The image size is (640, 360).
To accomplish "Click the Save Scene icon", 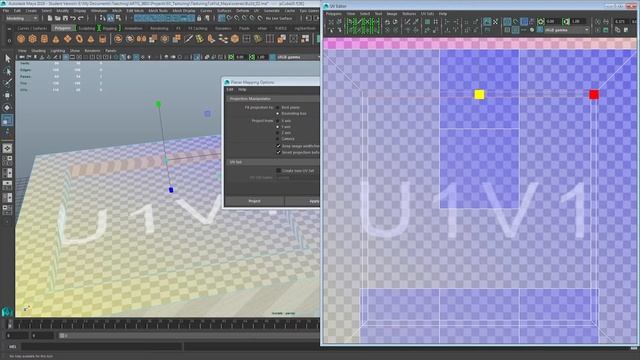I will pyautogui.click(x=65, y=18).
